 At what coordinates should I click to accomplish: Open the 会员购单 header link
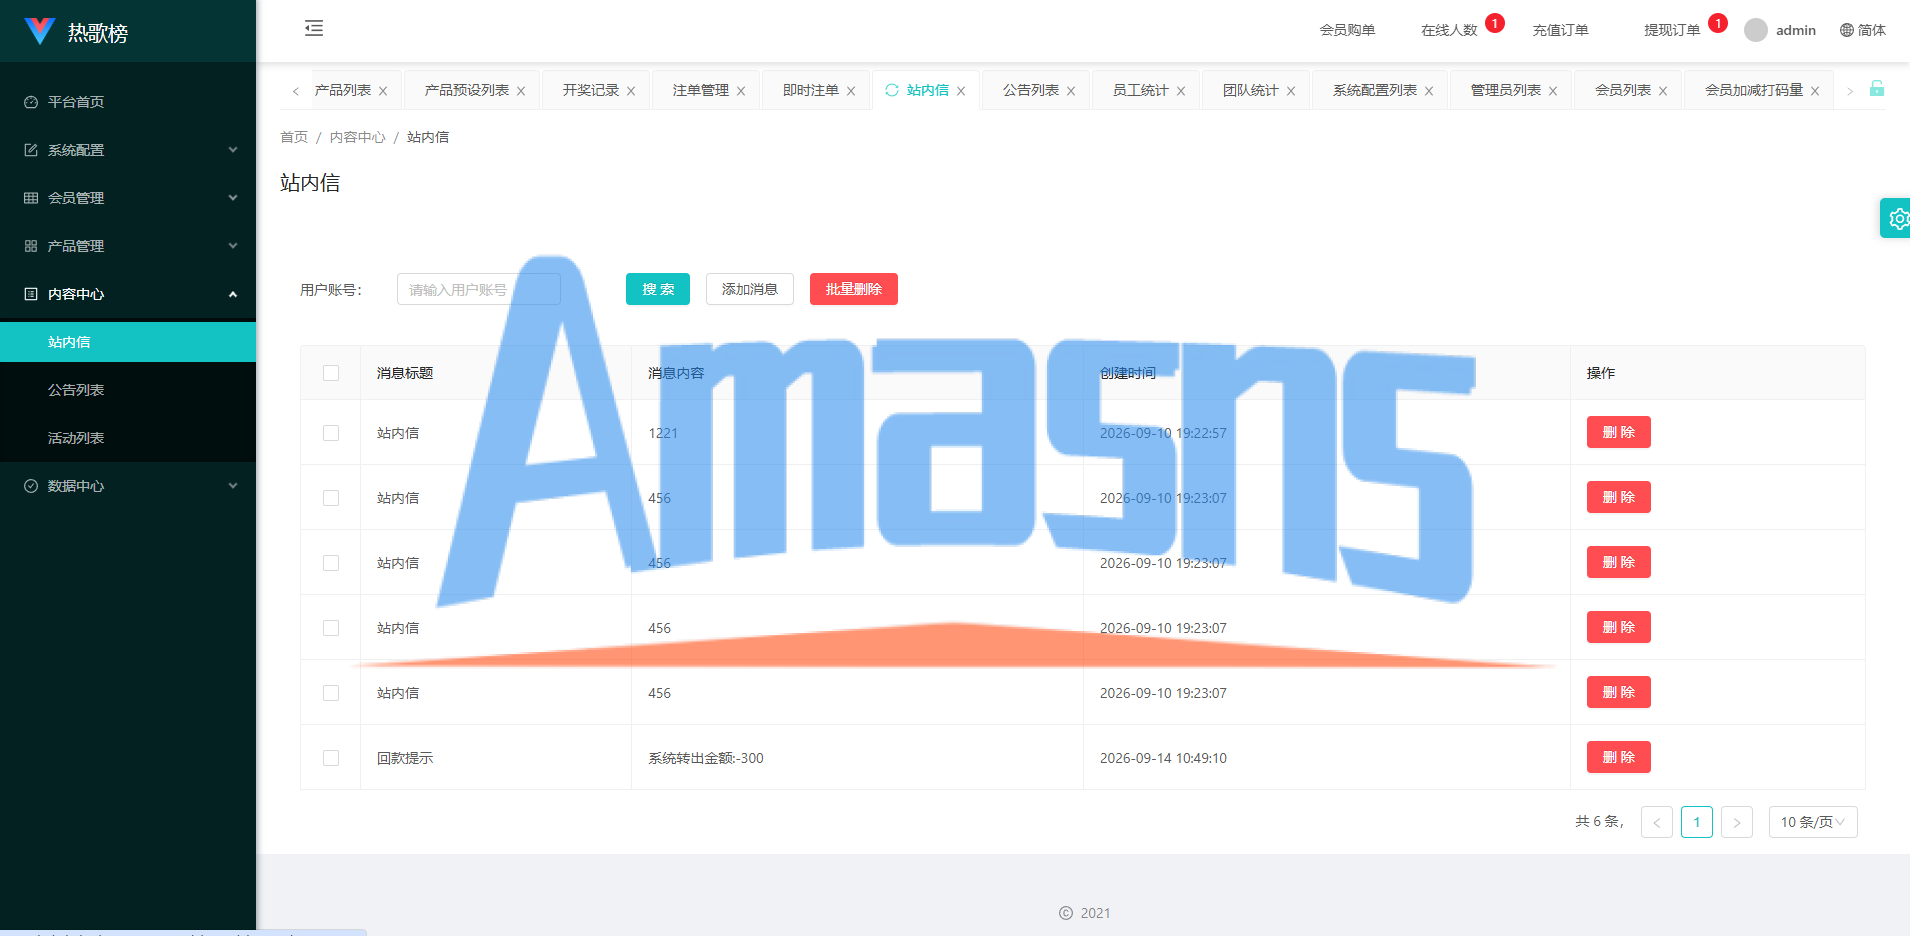tap(1347, 30)
